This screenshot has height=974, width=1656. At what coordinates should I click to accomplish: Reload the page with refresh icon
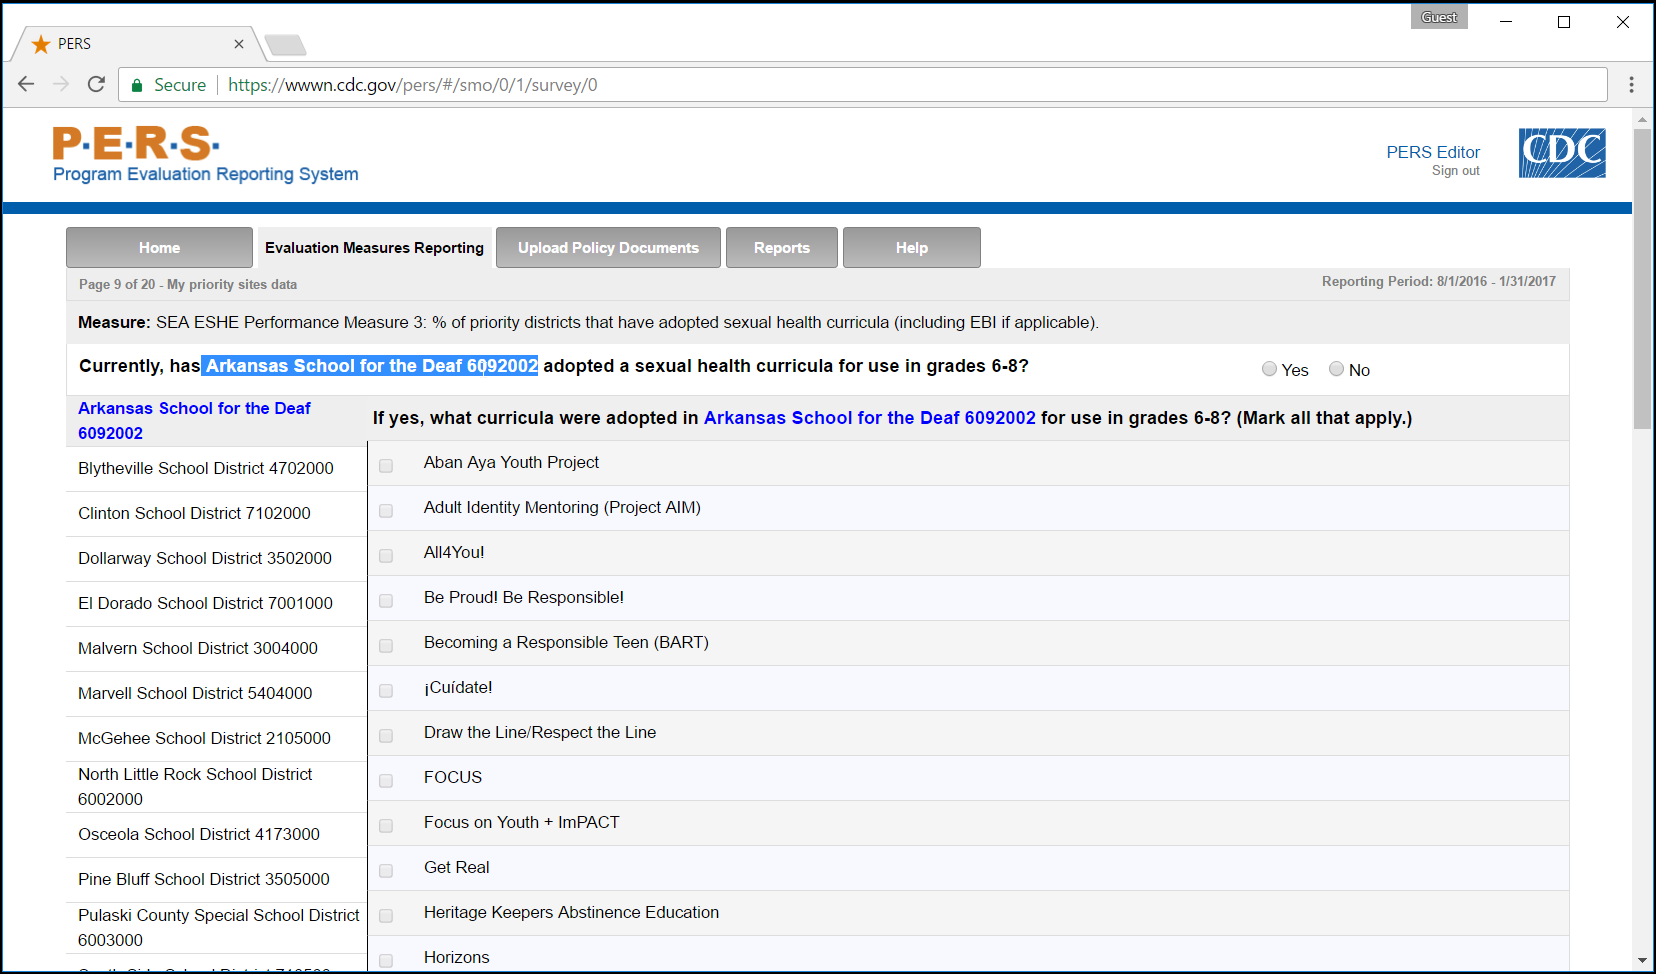click(96, 84)
